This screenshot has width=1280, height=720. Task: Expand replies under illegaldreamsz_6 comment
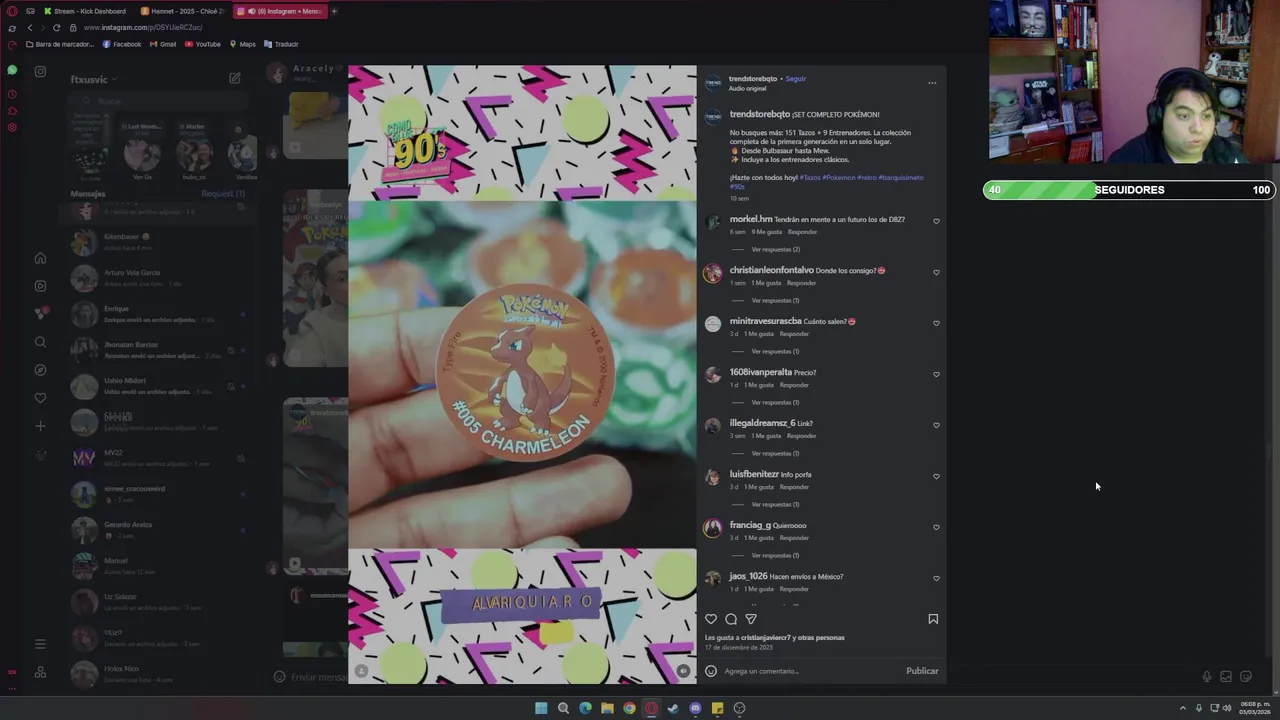pyautogui.click(x=775, y=453)
